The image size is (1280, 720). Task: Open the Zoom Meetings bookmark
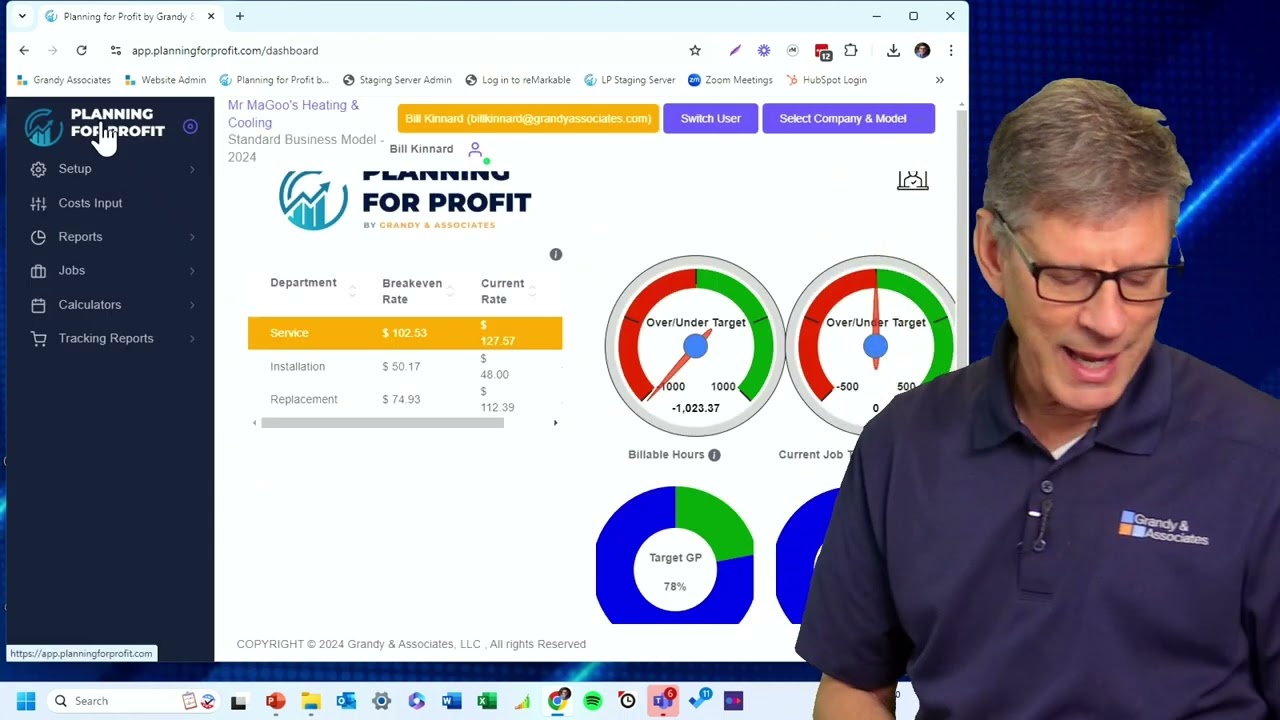[730, 80]
